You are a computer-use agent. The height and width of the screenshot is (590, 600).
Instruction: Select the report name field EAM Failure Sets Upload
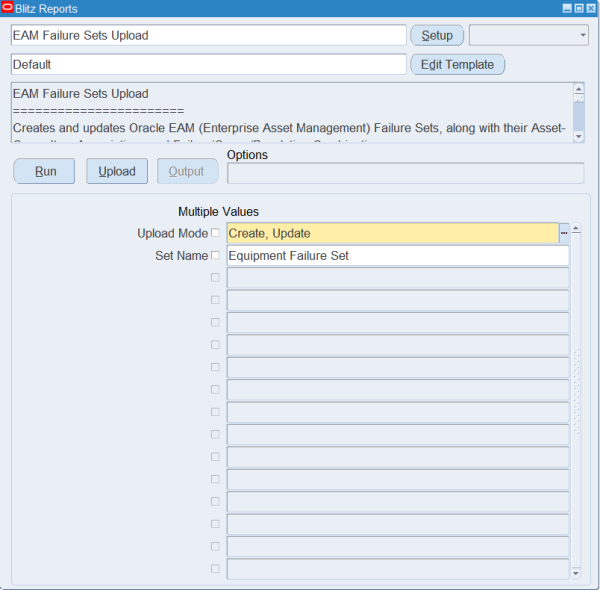pyautogui.click(x=209, y=35)
